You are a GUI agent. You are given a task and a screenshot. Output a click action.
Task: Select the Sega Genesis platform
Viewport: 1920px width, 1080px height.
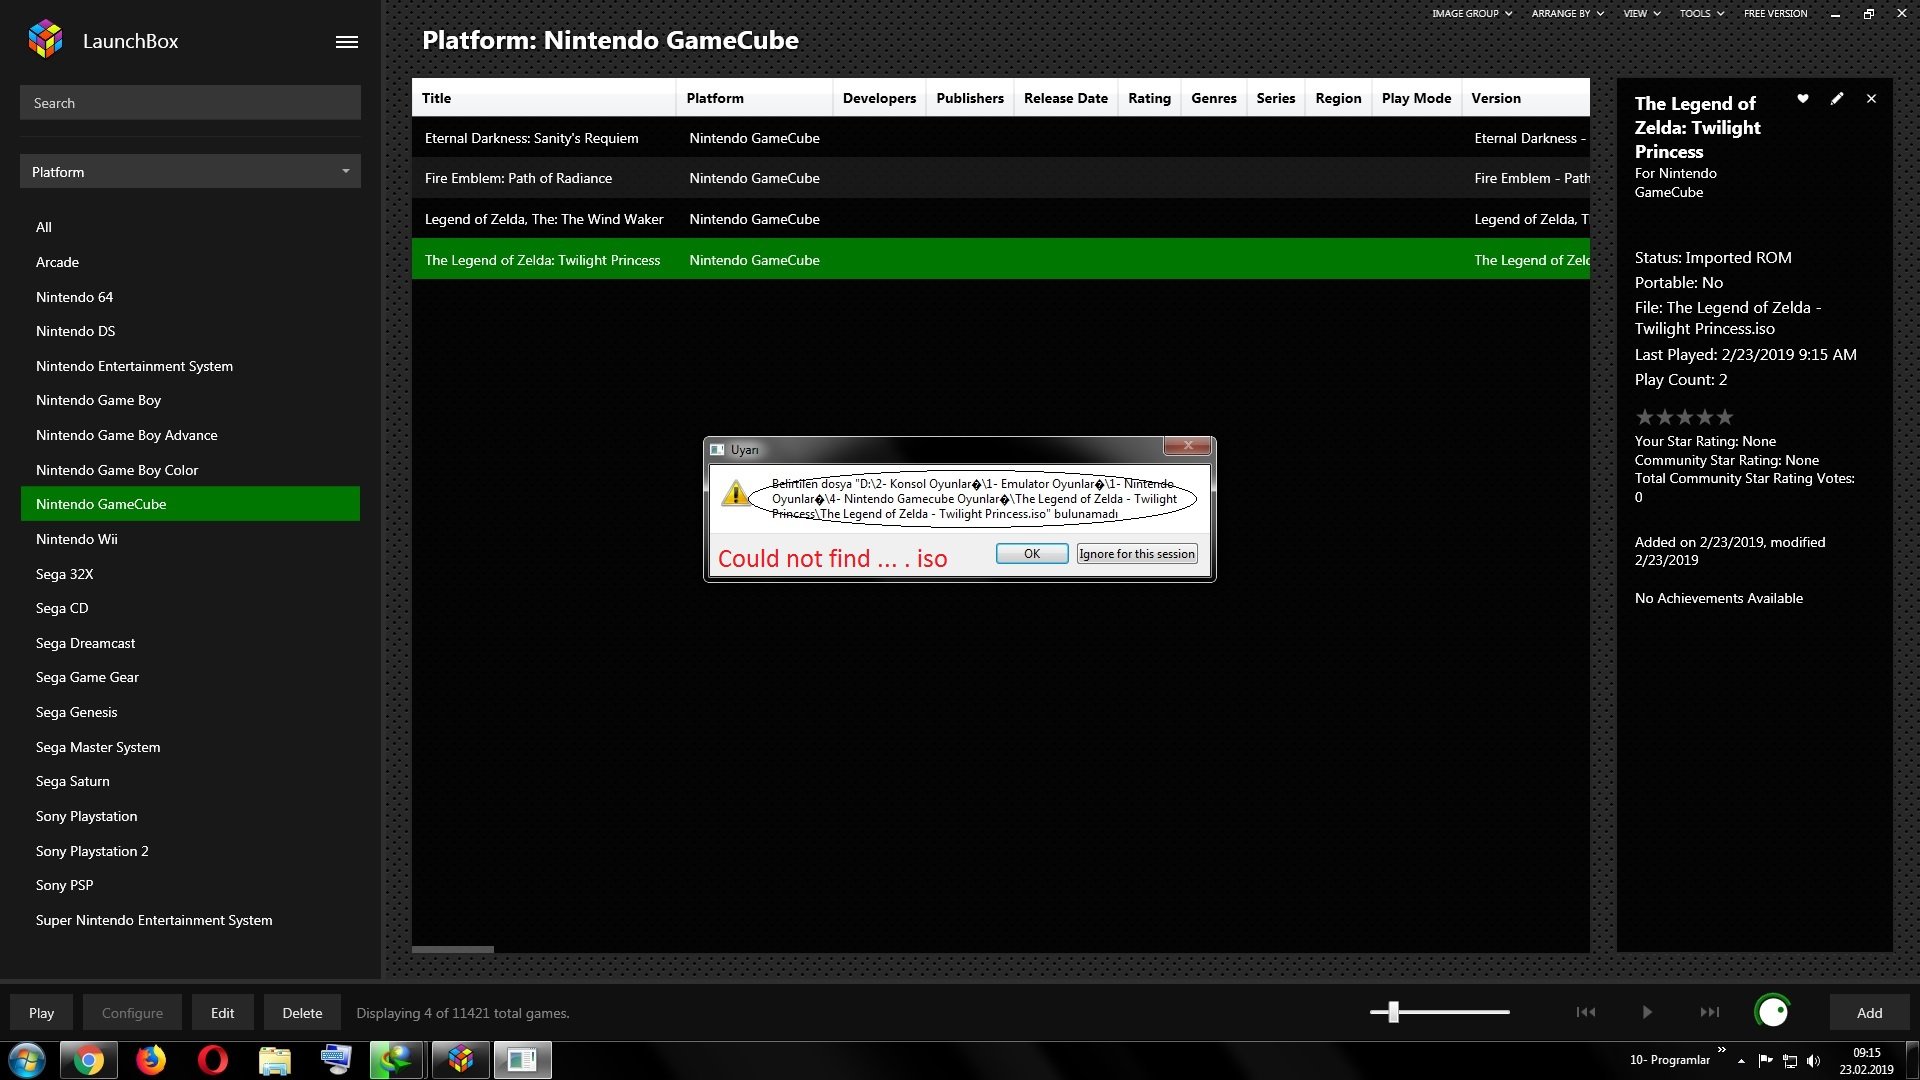pyautogui.click(x=190, y=712)
